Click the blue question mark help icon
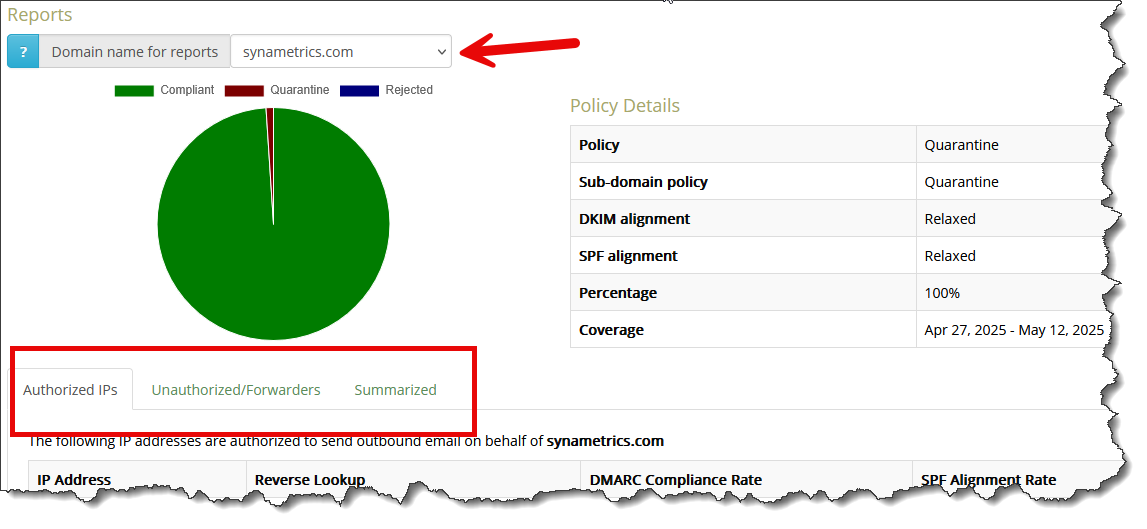This screenshot has height=529, width=1147. 23,52
